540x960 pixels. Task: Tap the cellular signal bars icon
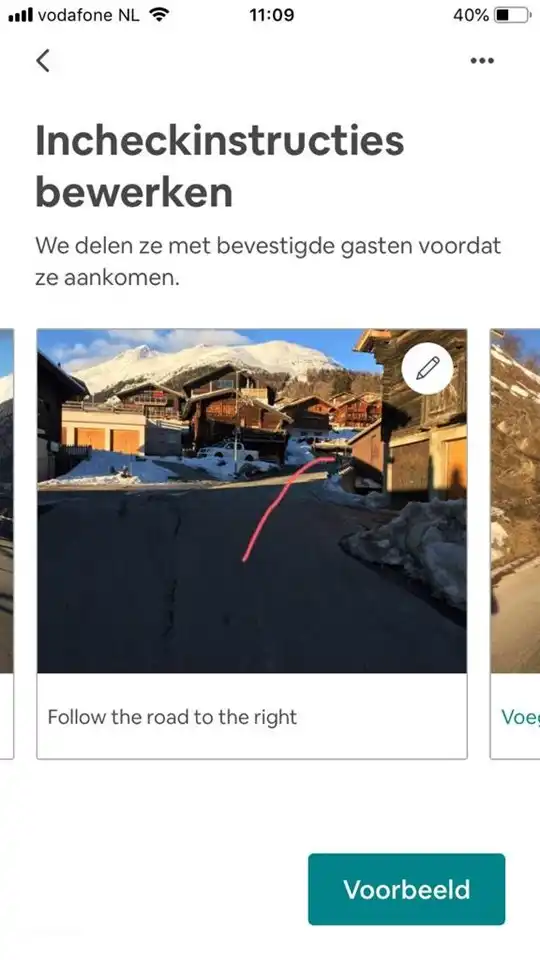point(20,15)
